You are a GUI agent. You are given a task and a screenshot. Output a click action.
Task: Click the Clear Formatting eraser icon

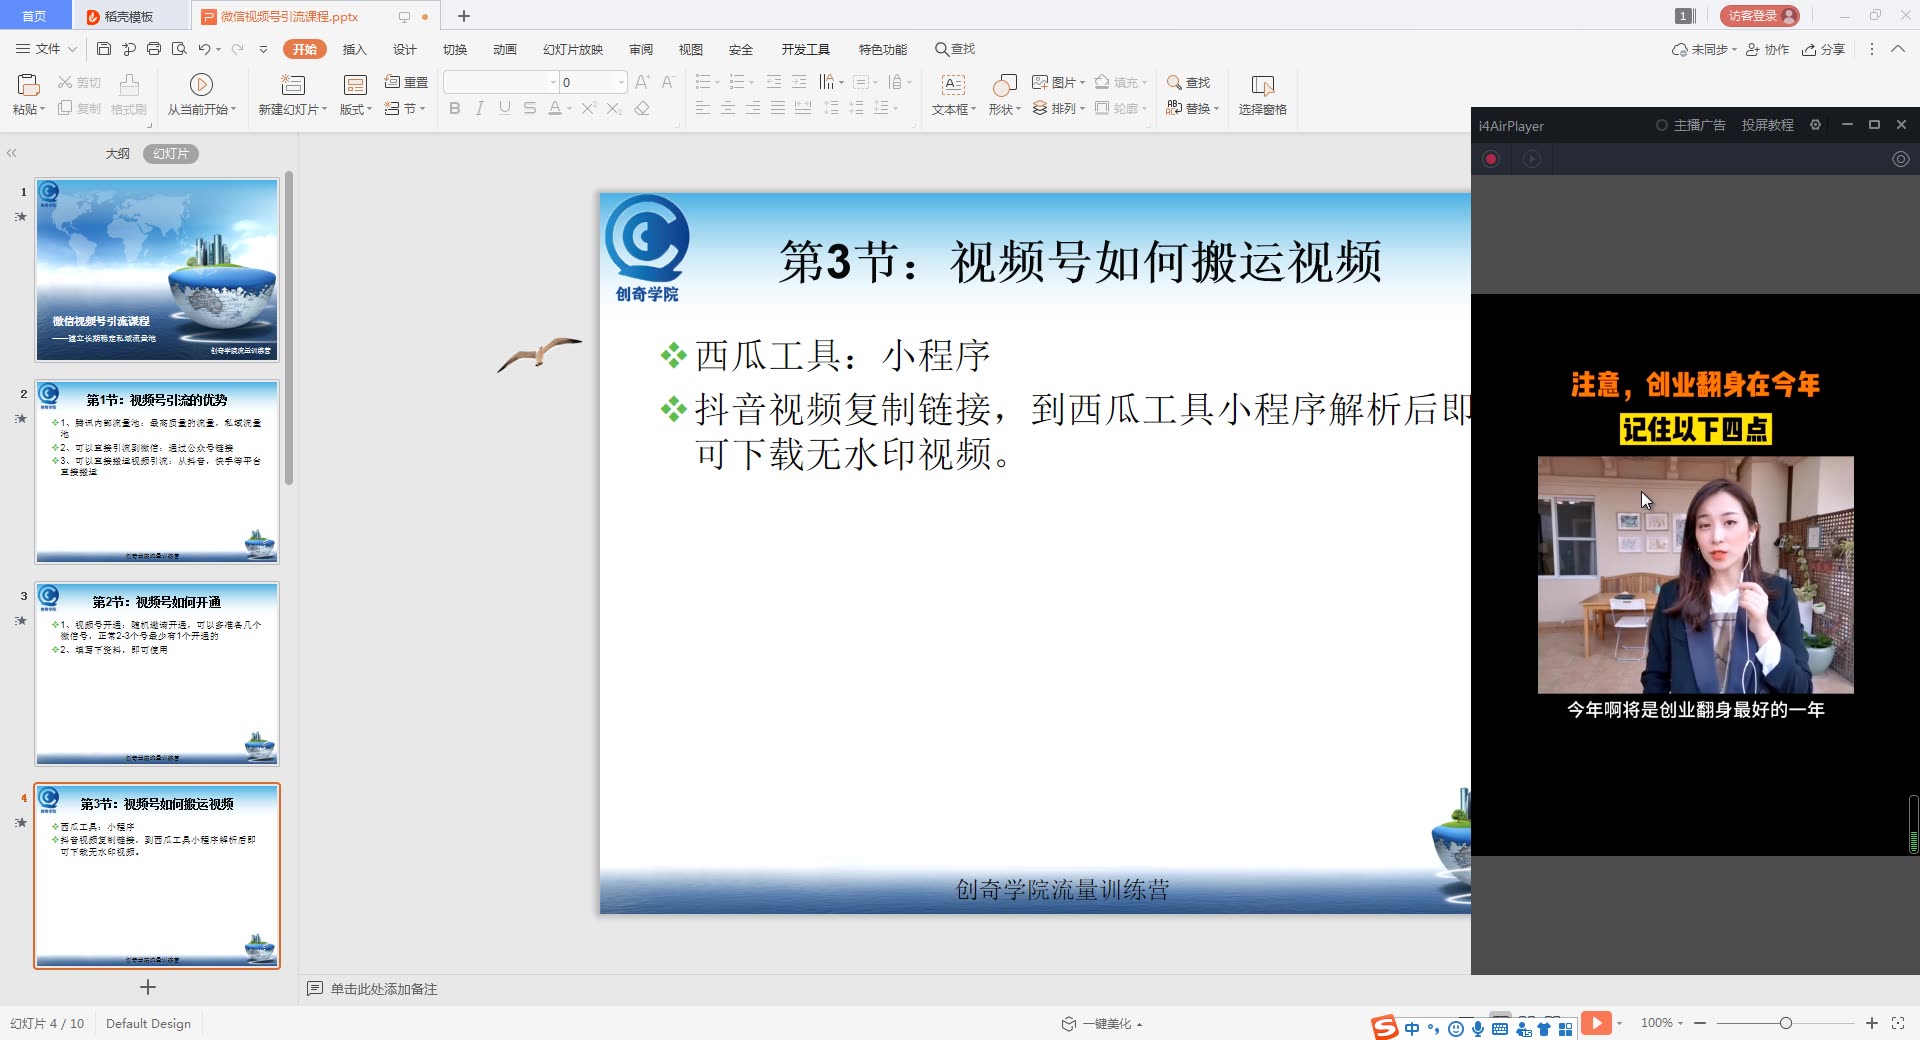coord(642,108)
